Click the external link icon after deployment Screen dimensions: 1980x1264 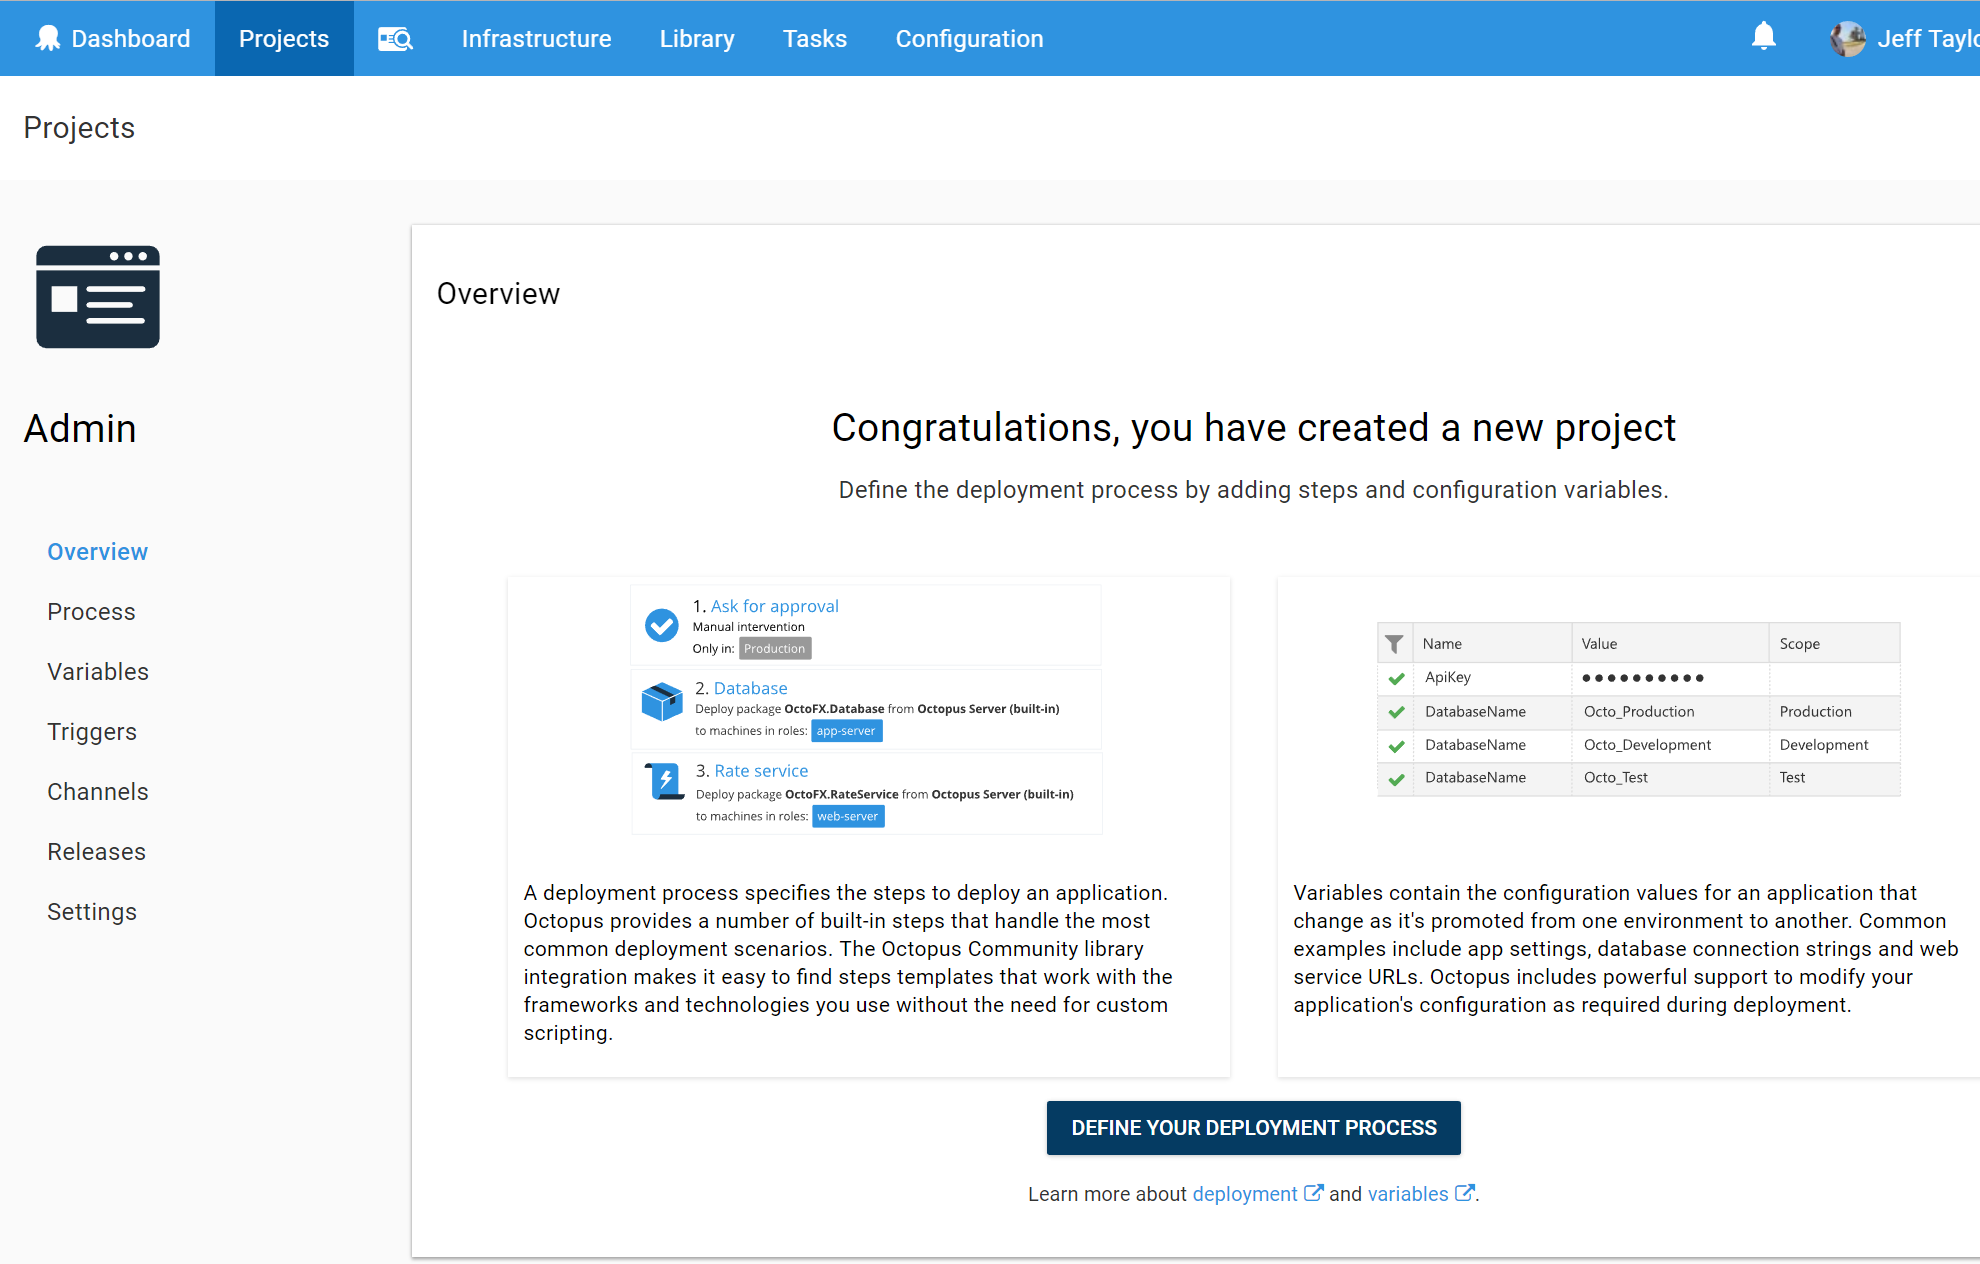[x=1313, y=1193]
